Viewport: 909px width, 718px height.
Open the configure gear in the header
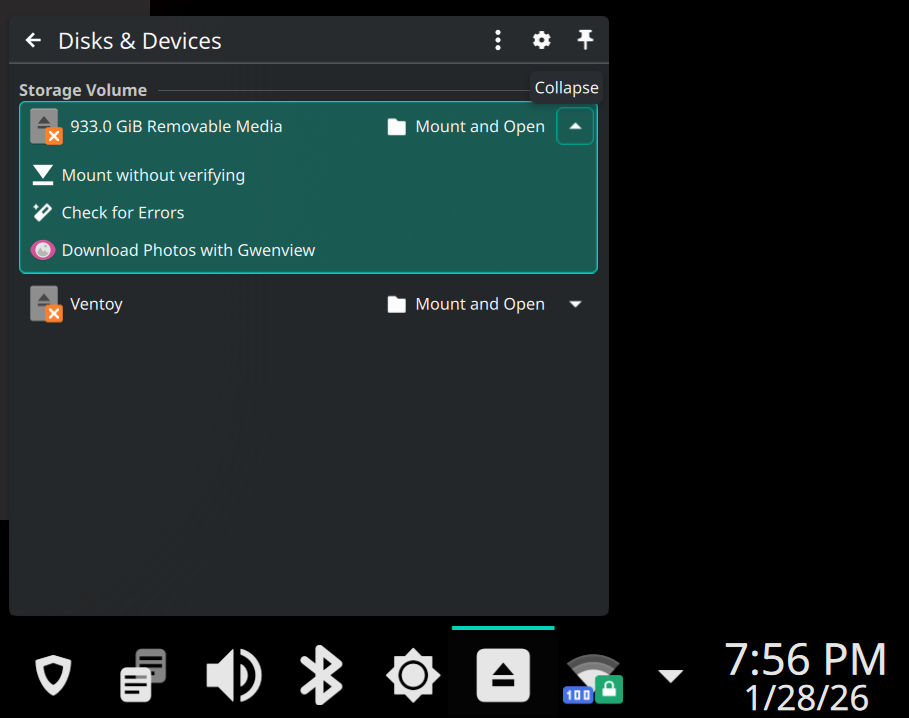pos(541,40)
